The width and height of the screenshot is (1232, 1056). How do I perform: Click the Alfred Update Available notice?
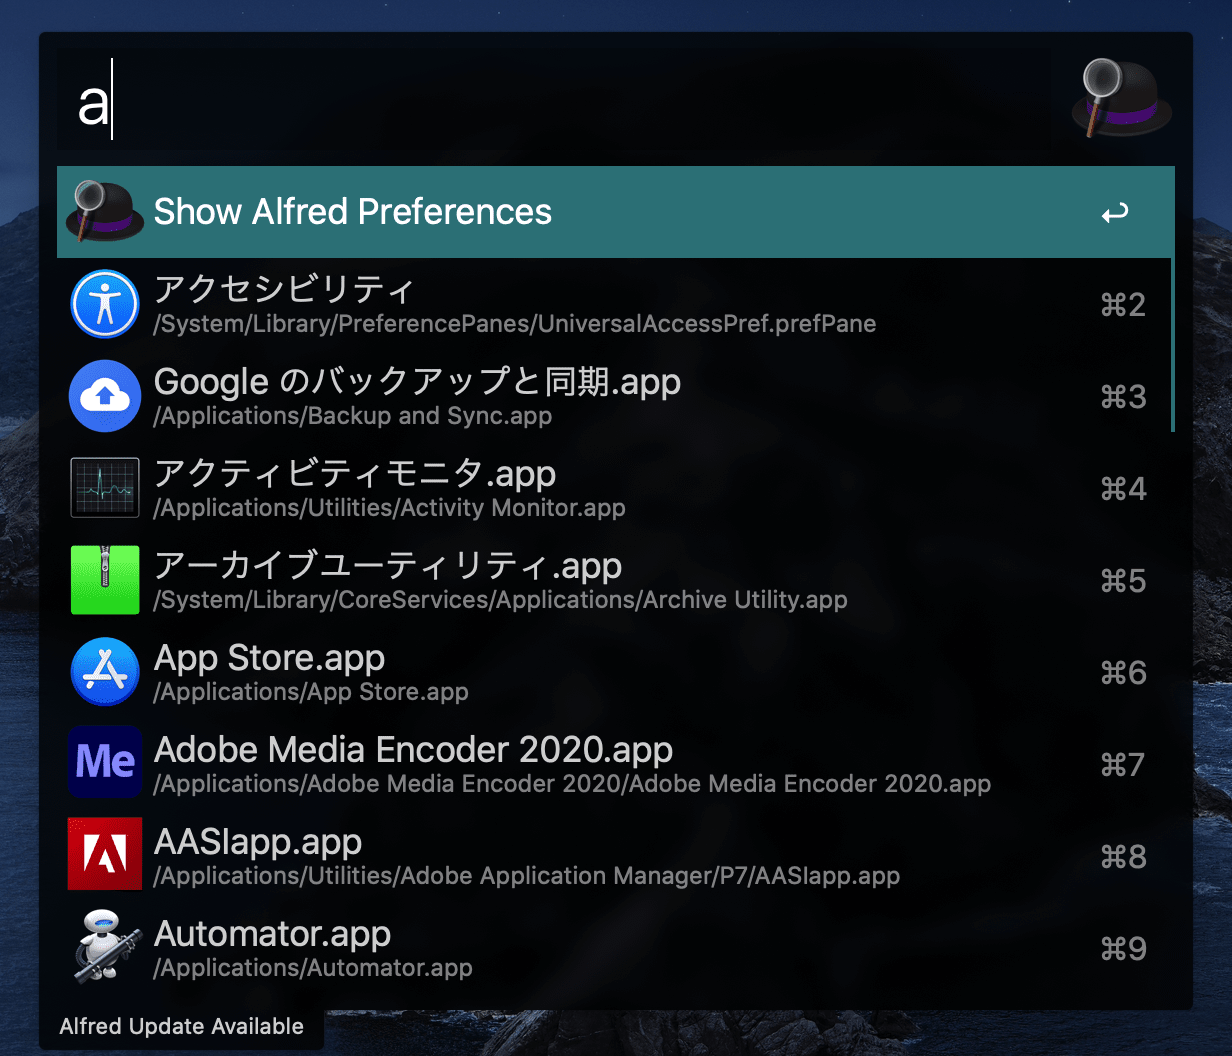coord(181,1026)
